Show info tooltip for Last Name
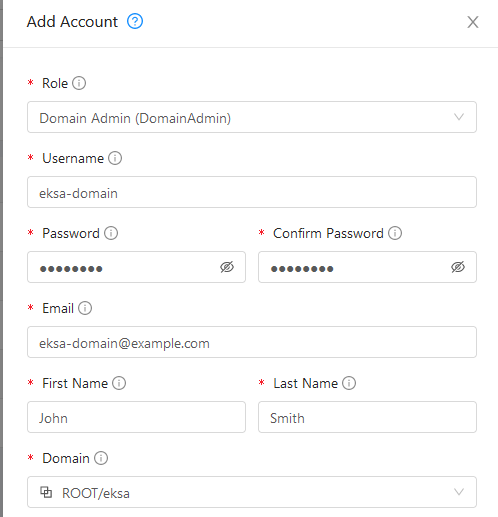 point(349,383)
